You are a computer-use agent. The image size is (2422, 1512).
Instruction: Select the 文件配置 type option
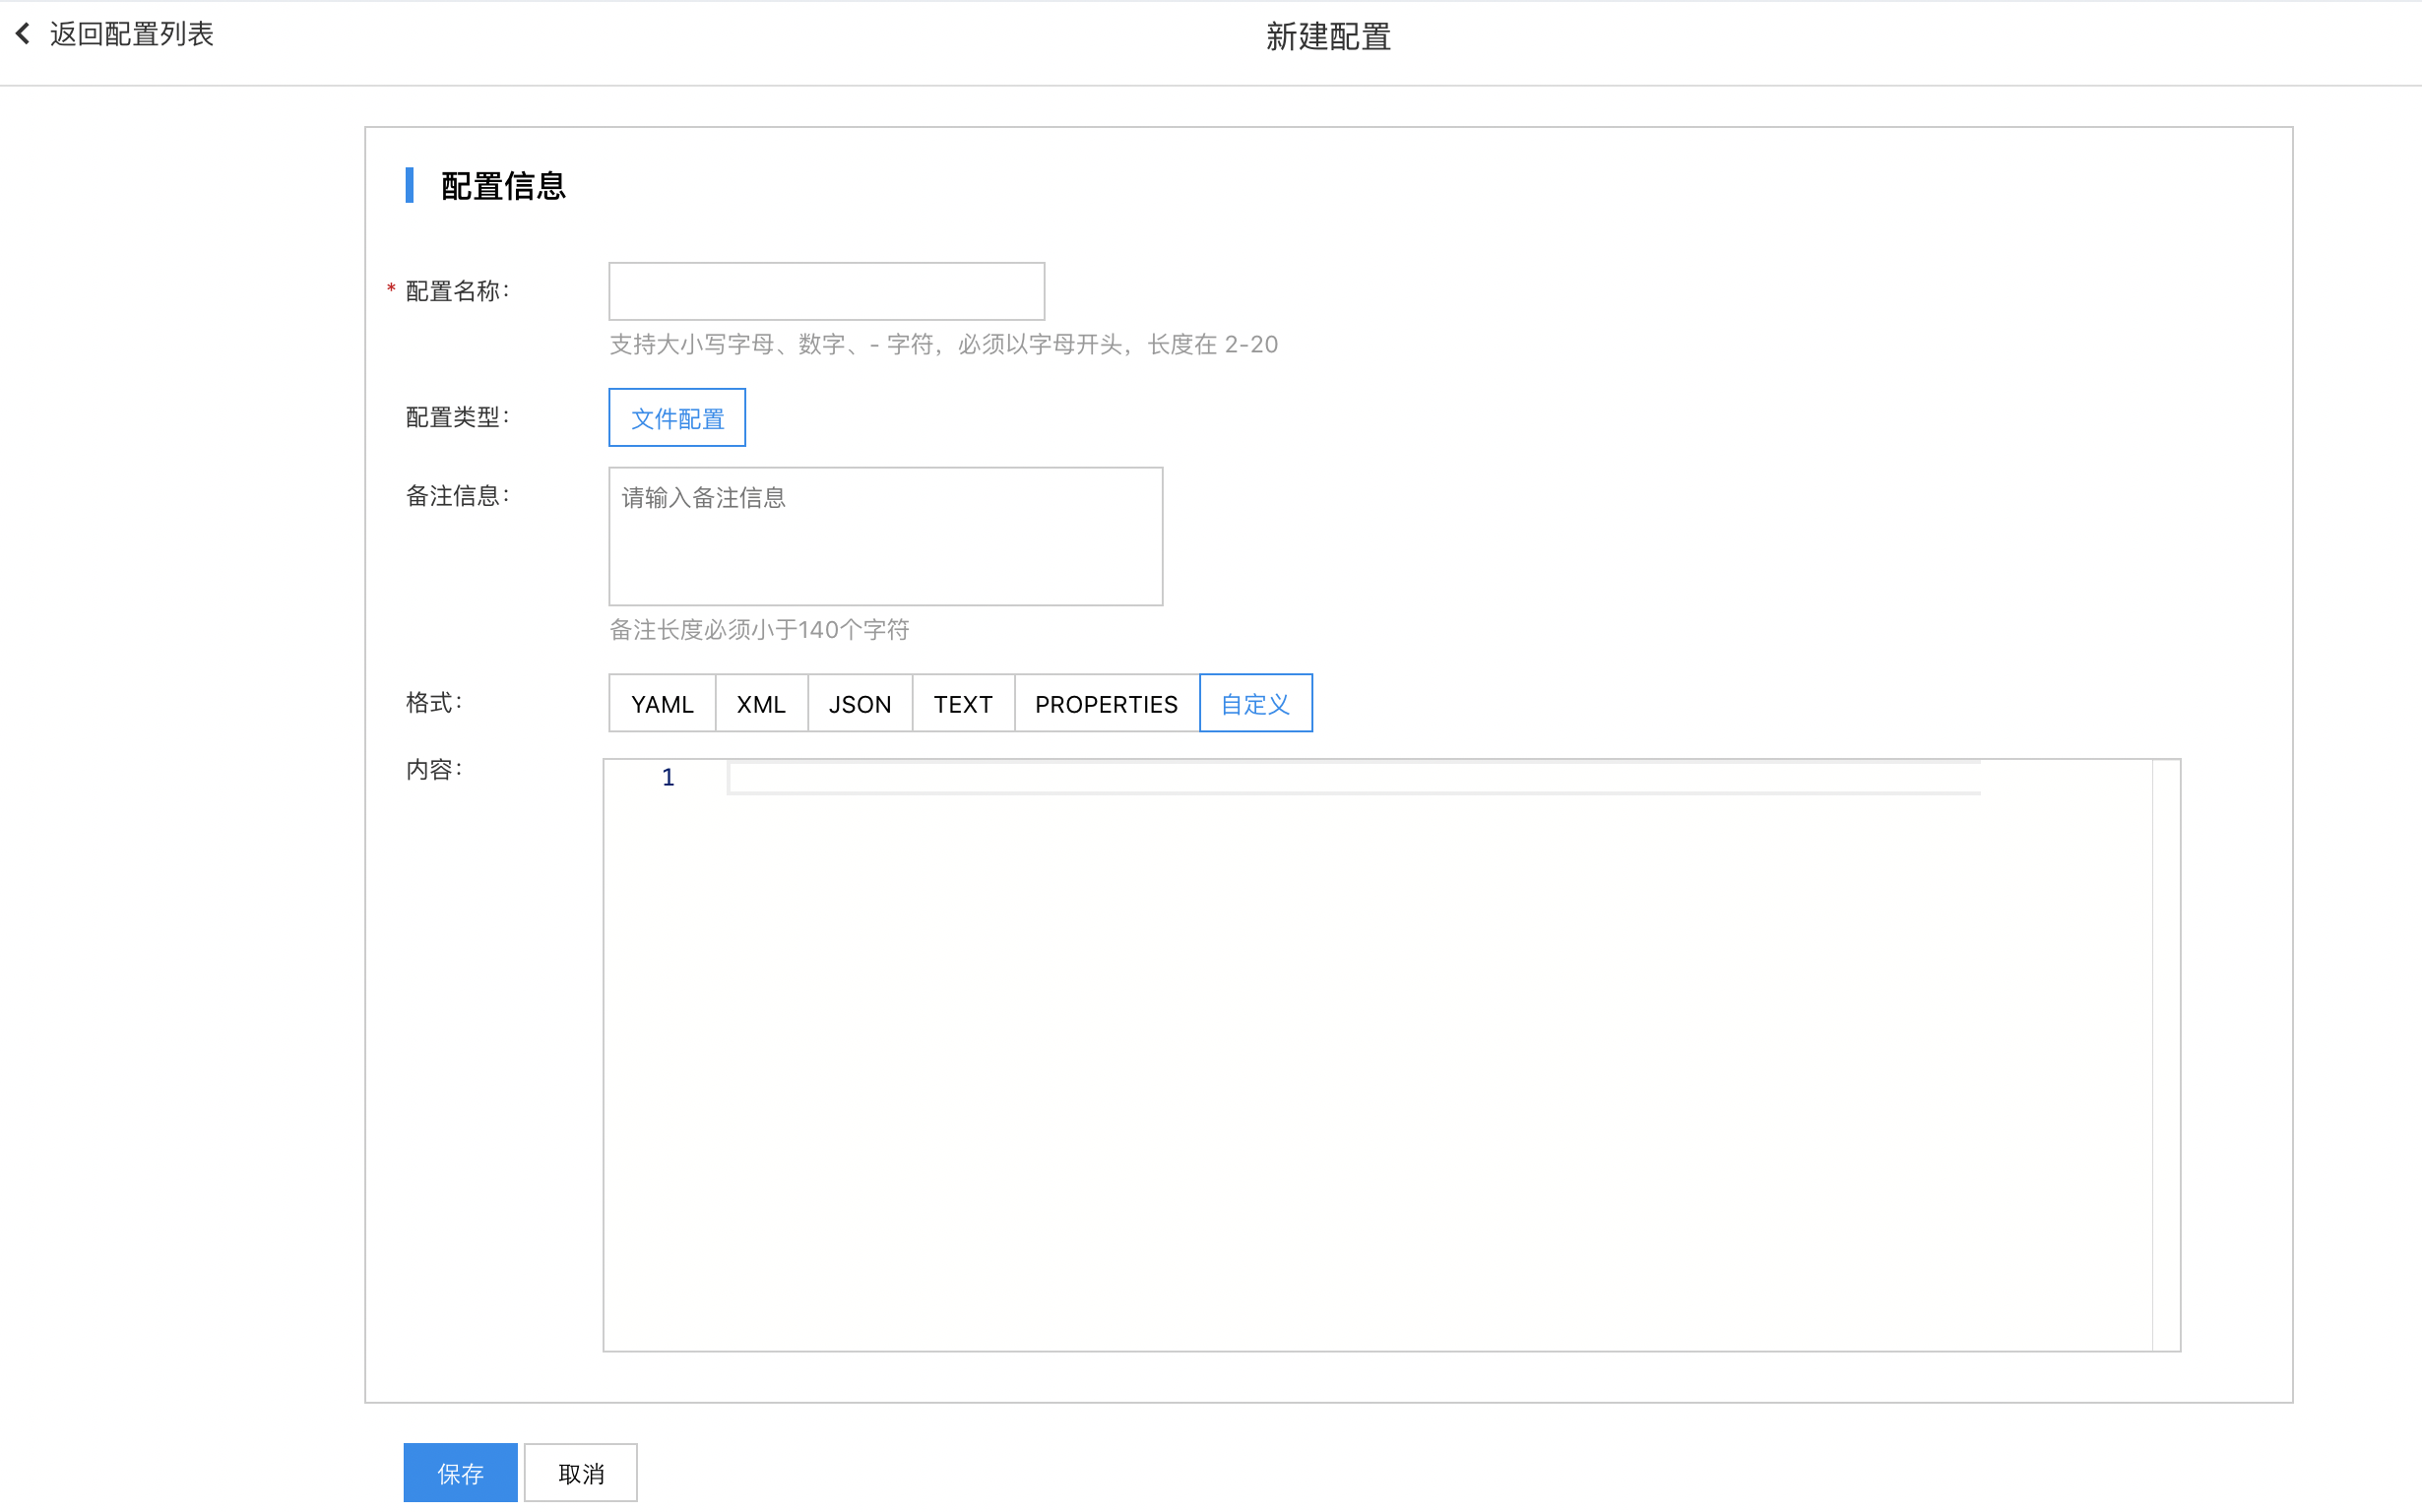pyautogui.click(x=677, y=418)
